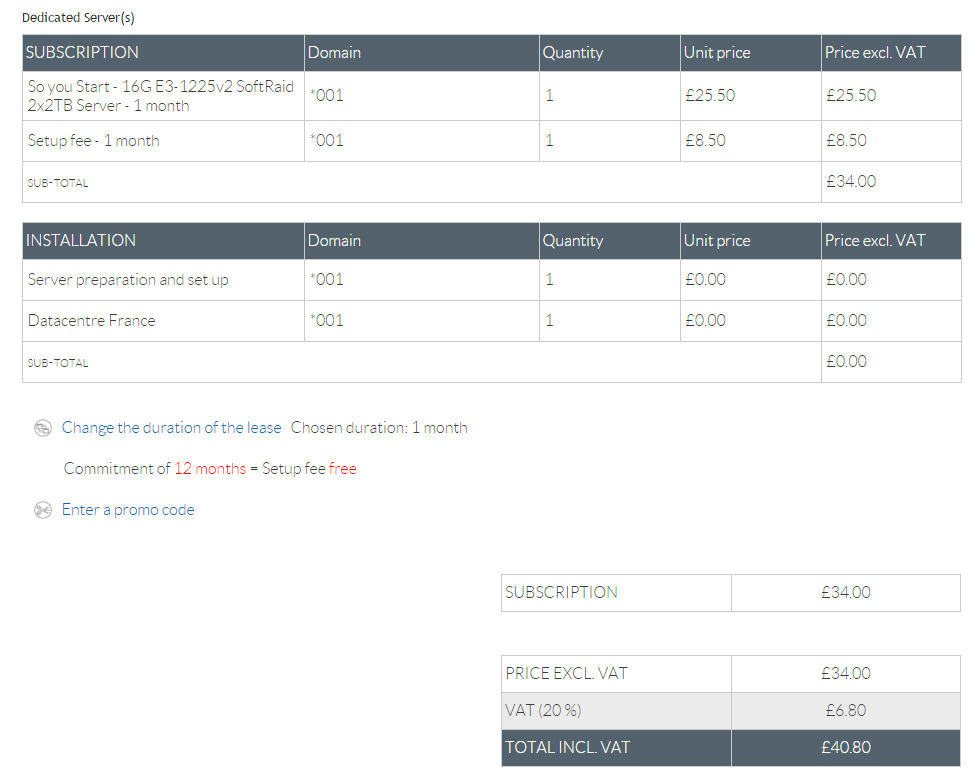Click the £40.80 total amount
The height and width of the screenshot is (779, 979).
846,747
